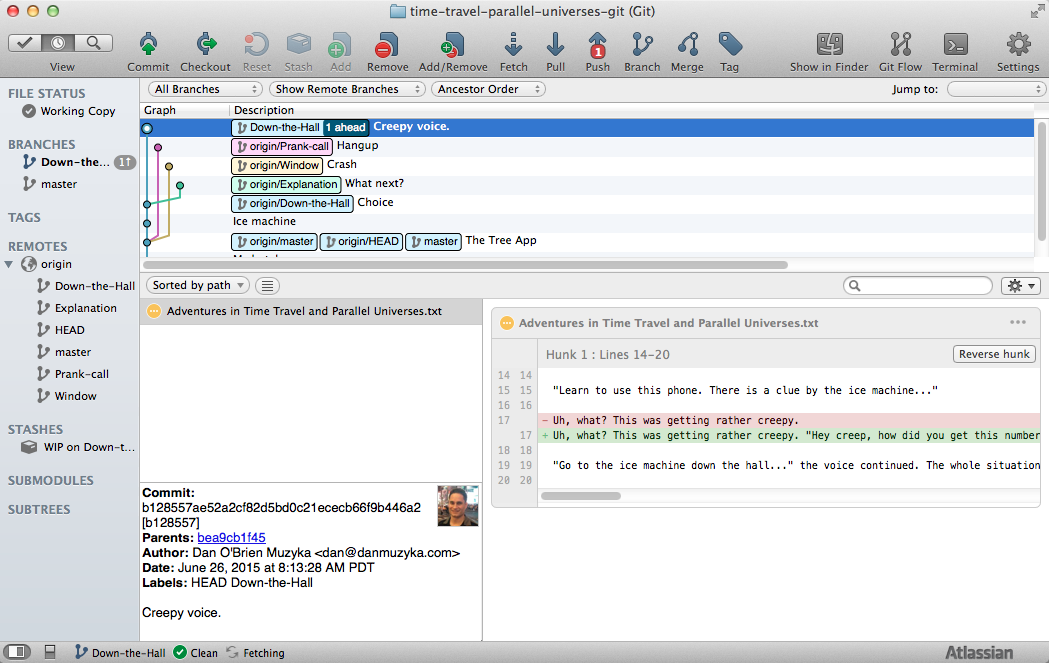Image resolution: width=1049 pixels, height=663 pixels.
Task: Toggle the file list view mode button
Action: click(x=268, y=286)
